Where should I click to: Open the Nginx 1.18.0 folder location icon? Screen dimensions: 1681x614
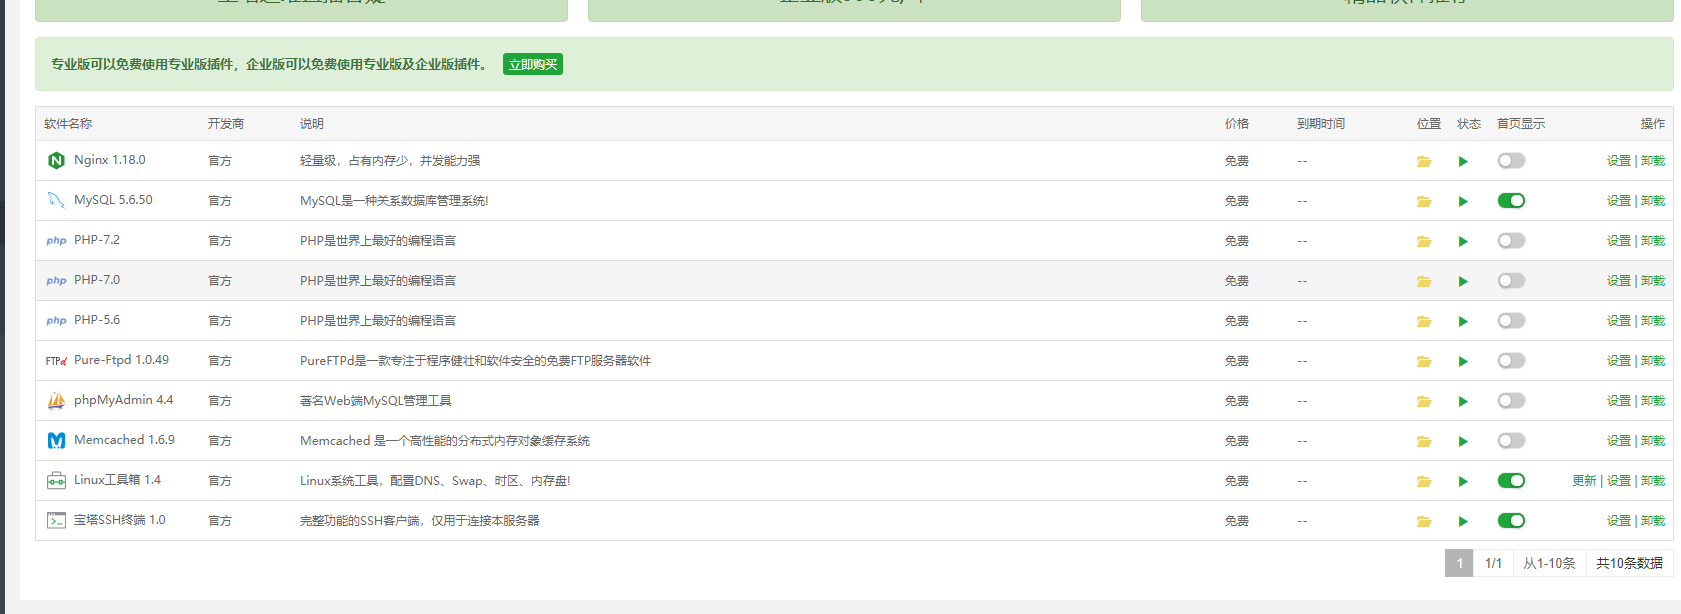click(1424, 161)
